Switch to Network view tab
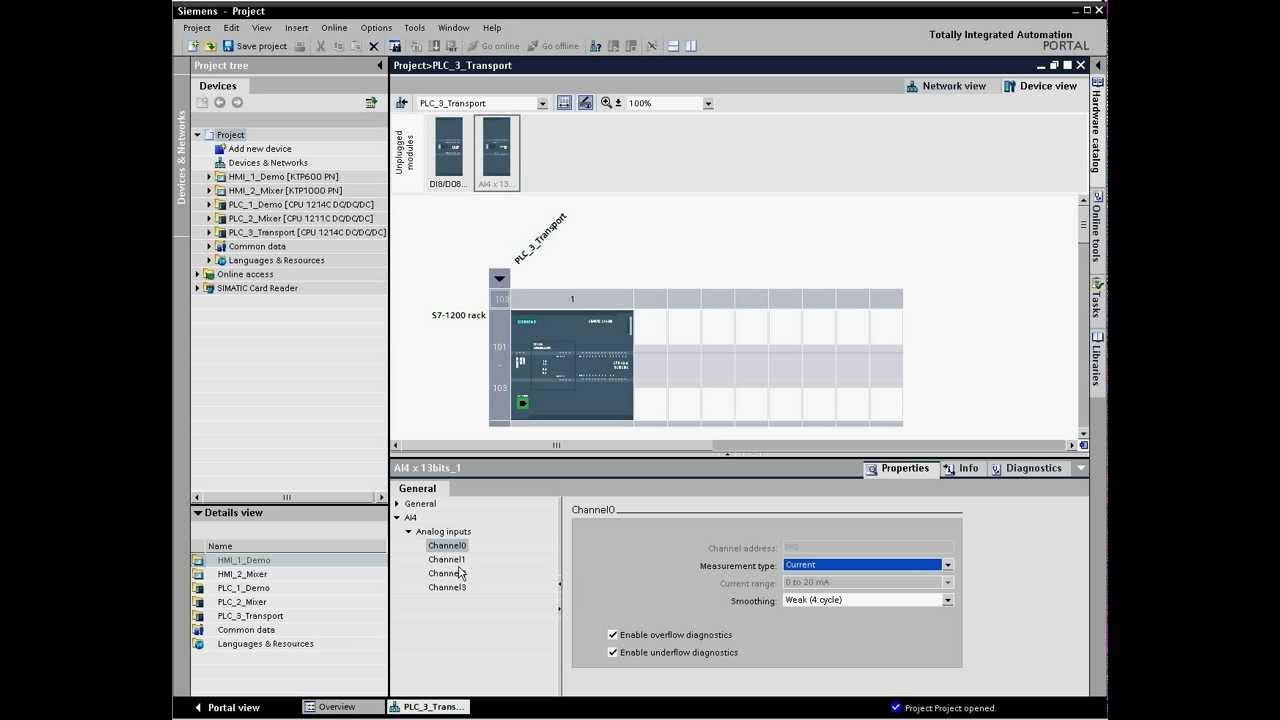Screen dimensions: 1280x720 946,86
